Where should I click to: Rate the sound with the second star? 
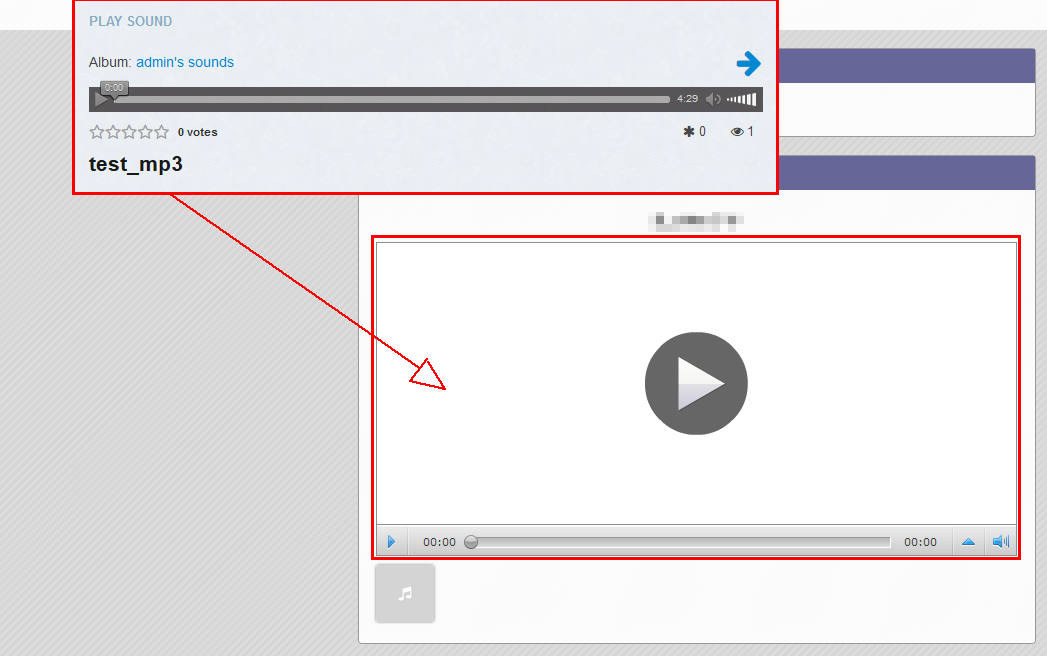[113, 132]
